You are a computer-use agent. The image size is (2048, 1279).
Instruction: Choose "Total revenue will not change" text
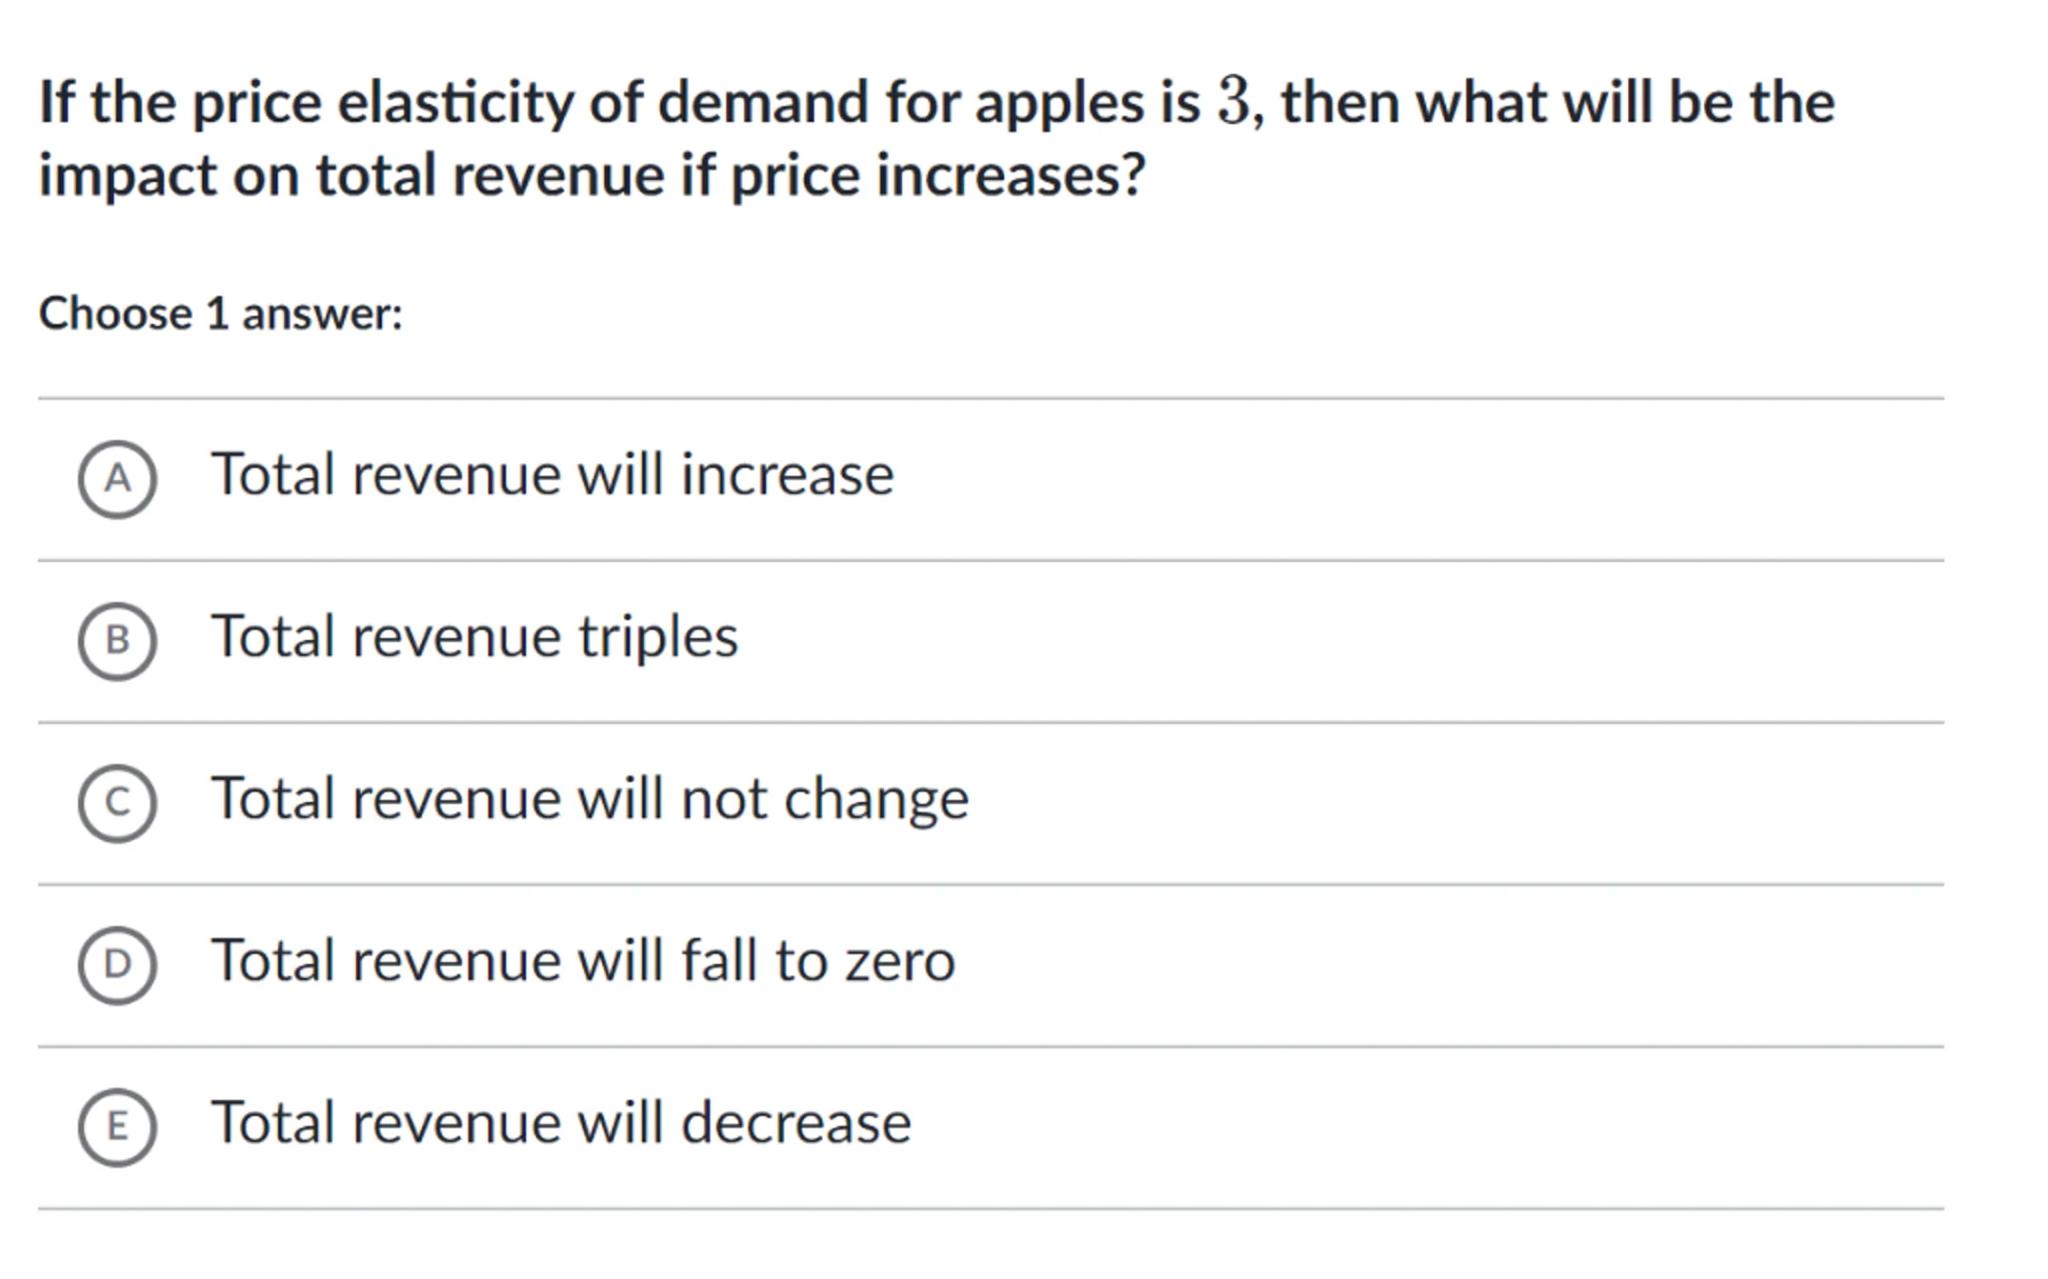589,799
